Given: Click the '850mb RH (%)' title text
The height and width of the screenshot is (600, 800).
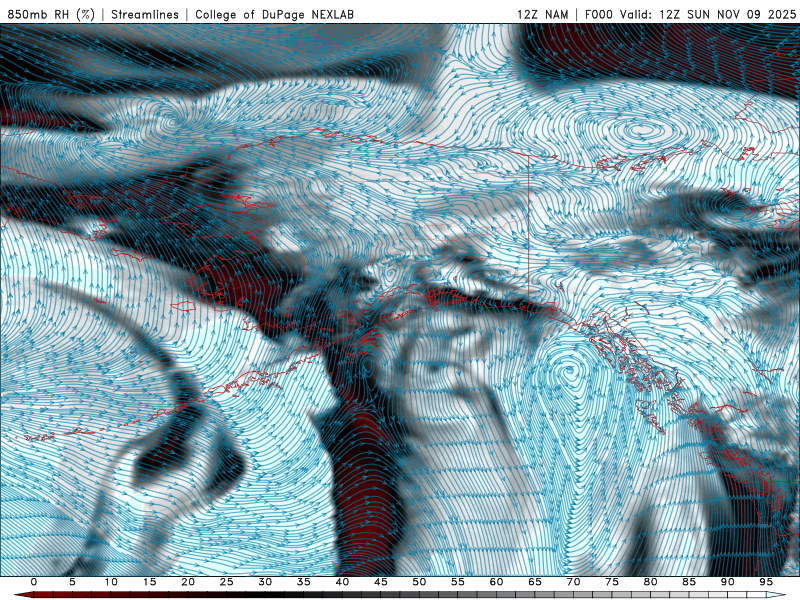Looking at the screenshot, I should [x=51, y=14].
